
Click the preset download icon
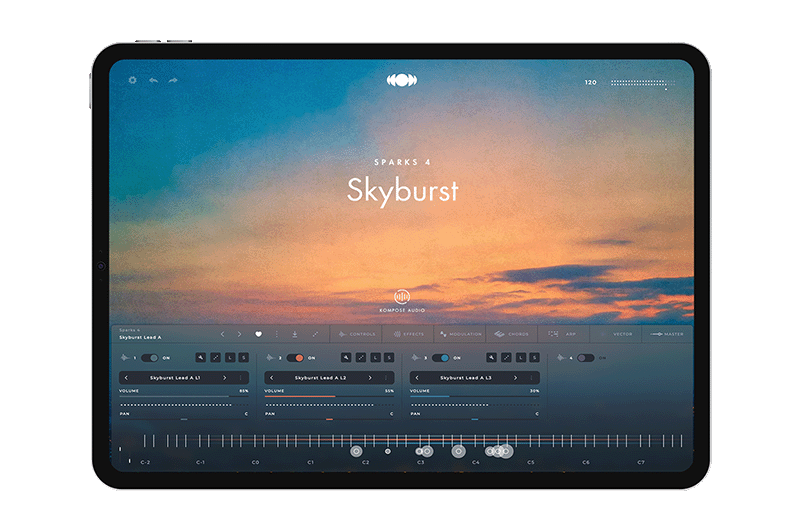pos(294,334)
